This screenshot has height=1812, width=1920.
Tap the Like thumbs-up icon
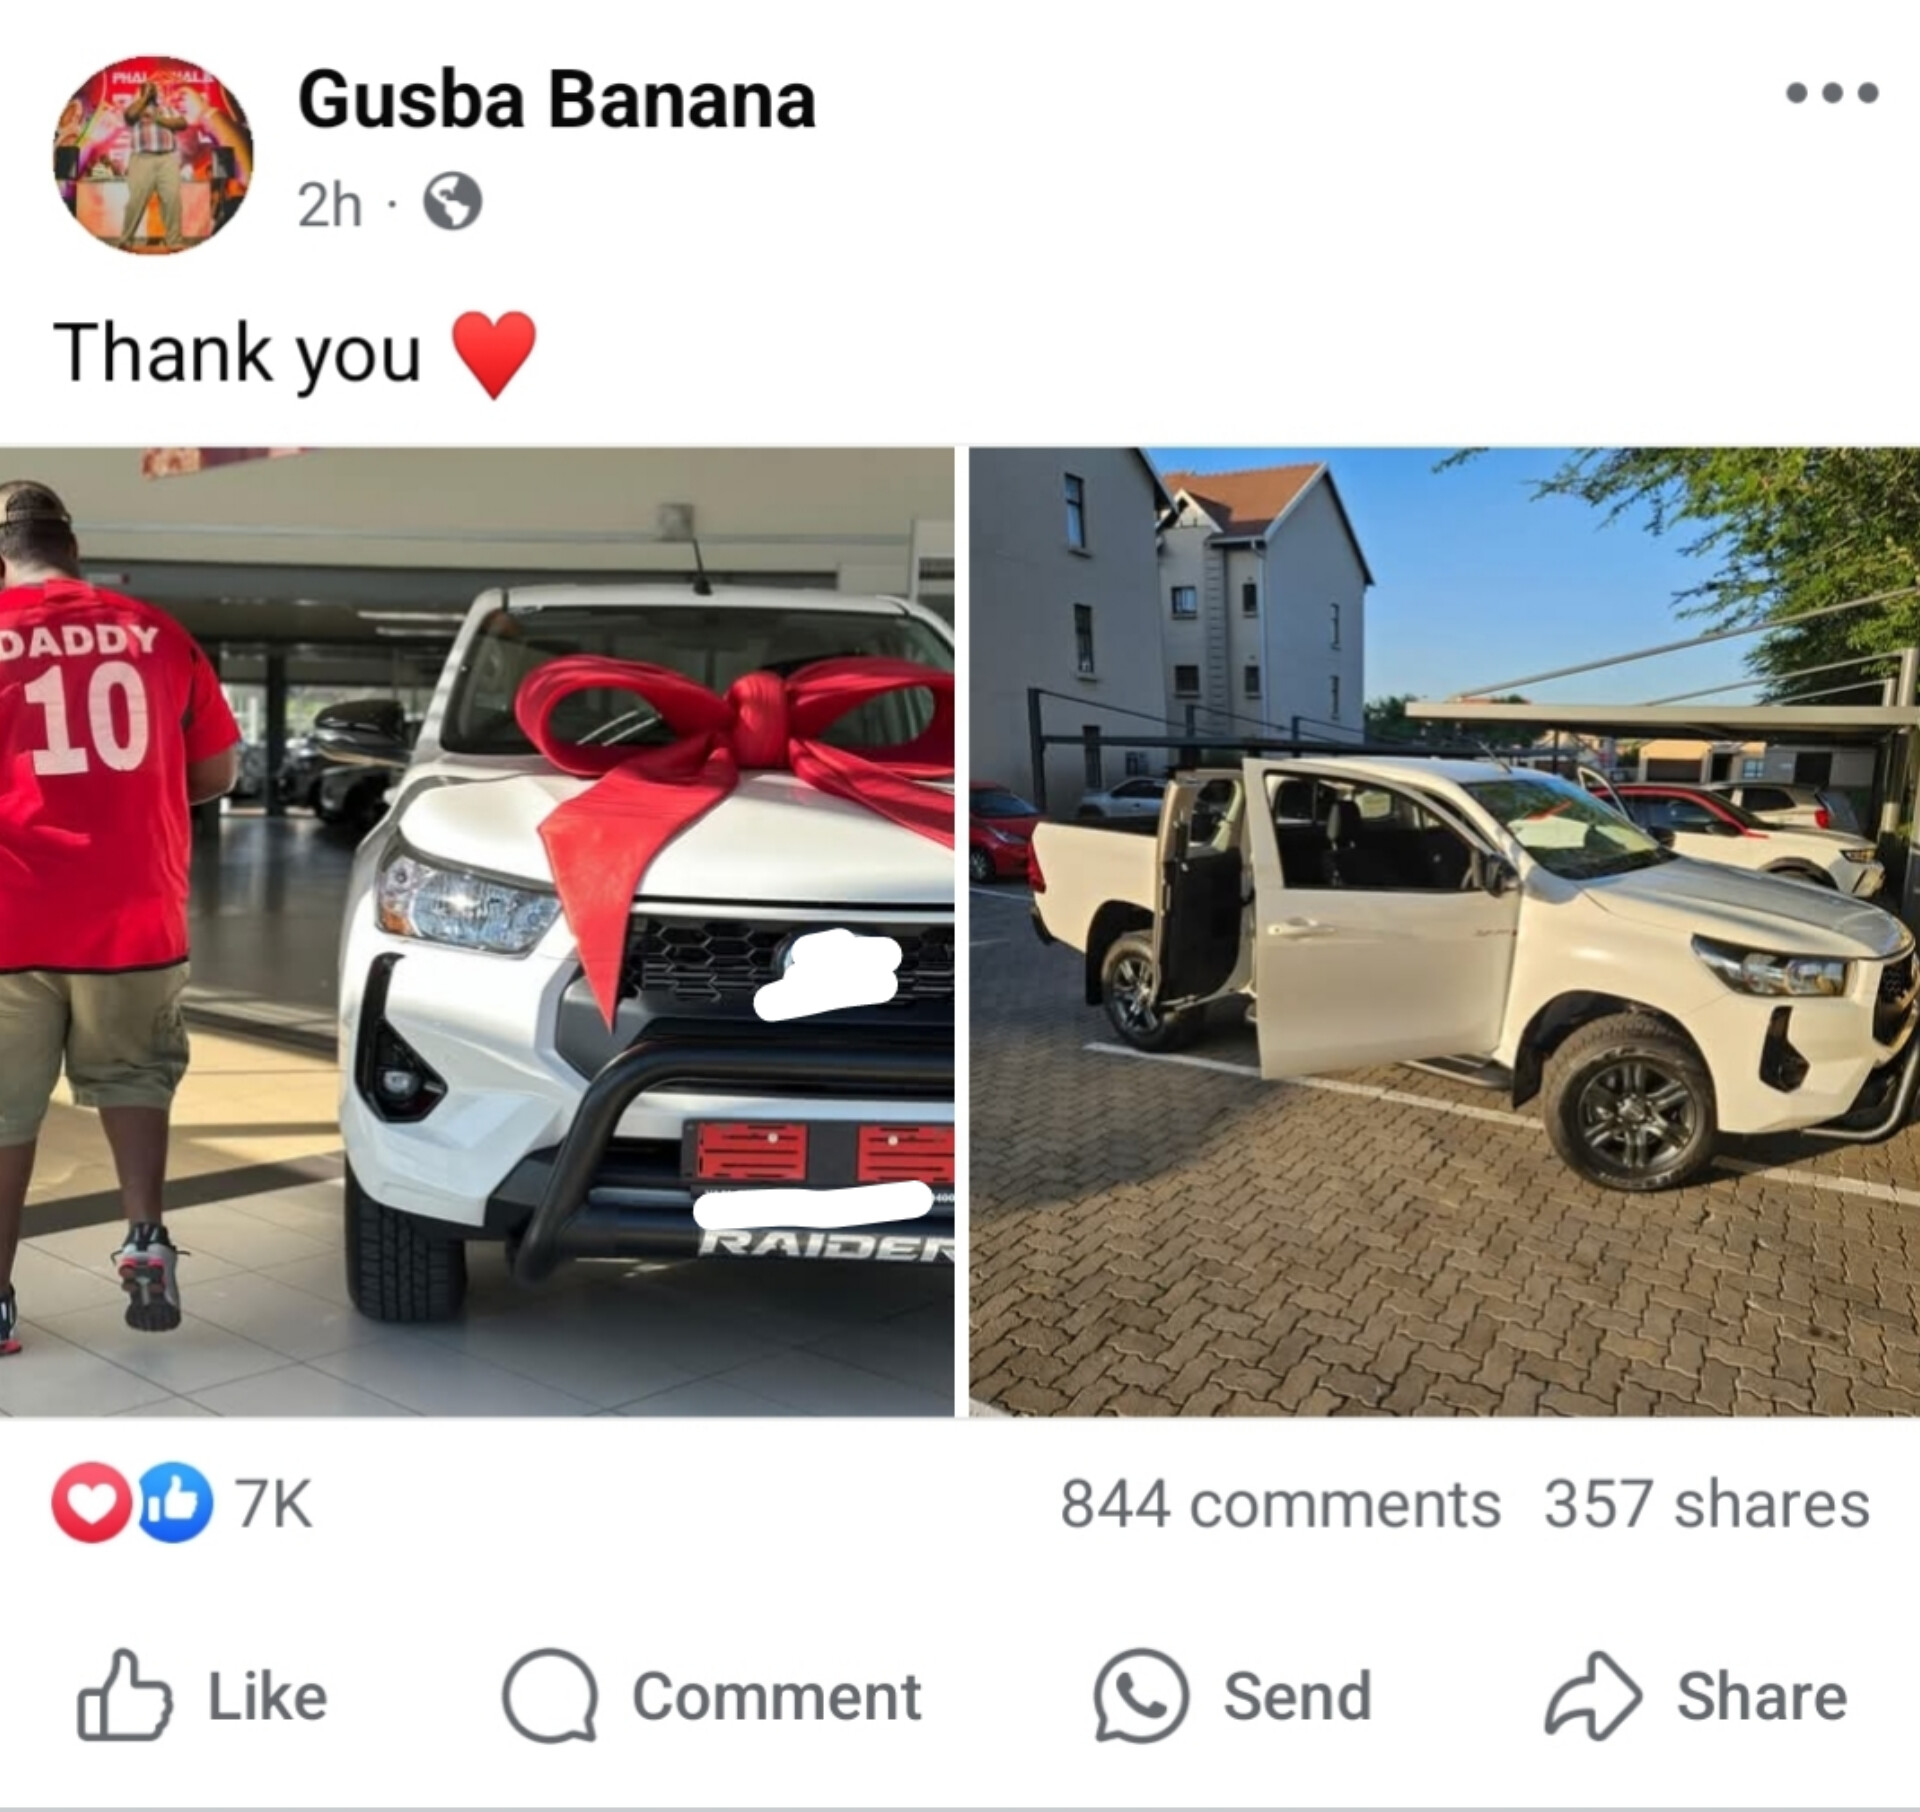pyautogui.click(x=124, y=1695)
